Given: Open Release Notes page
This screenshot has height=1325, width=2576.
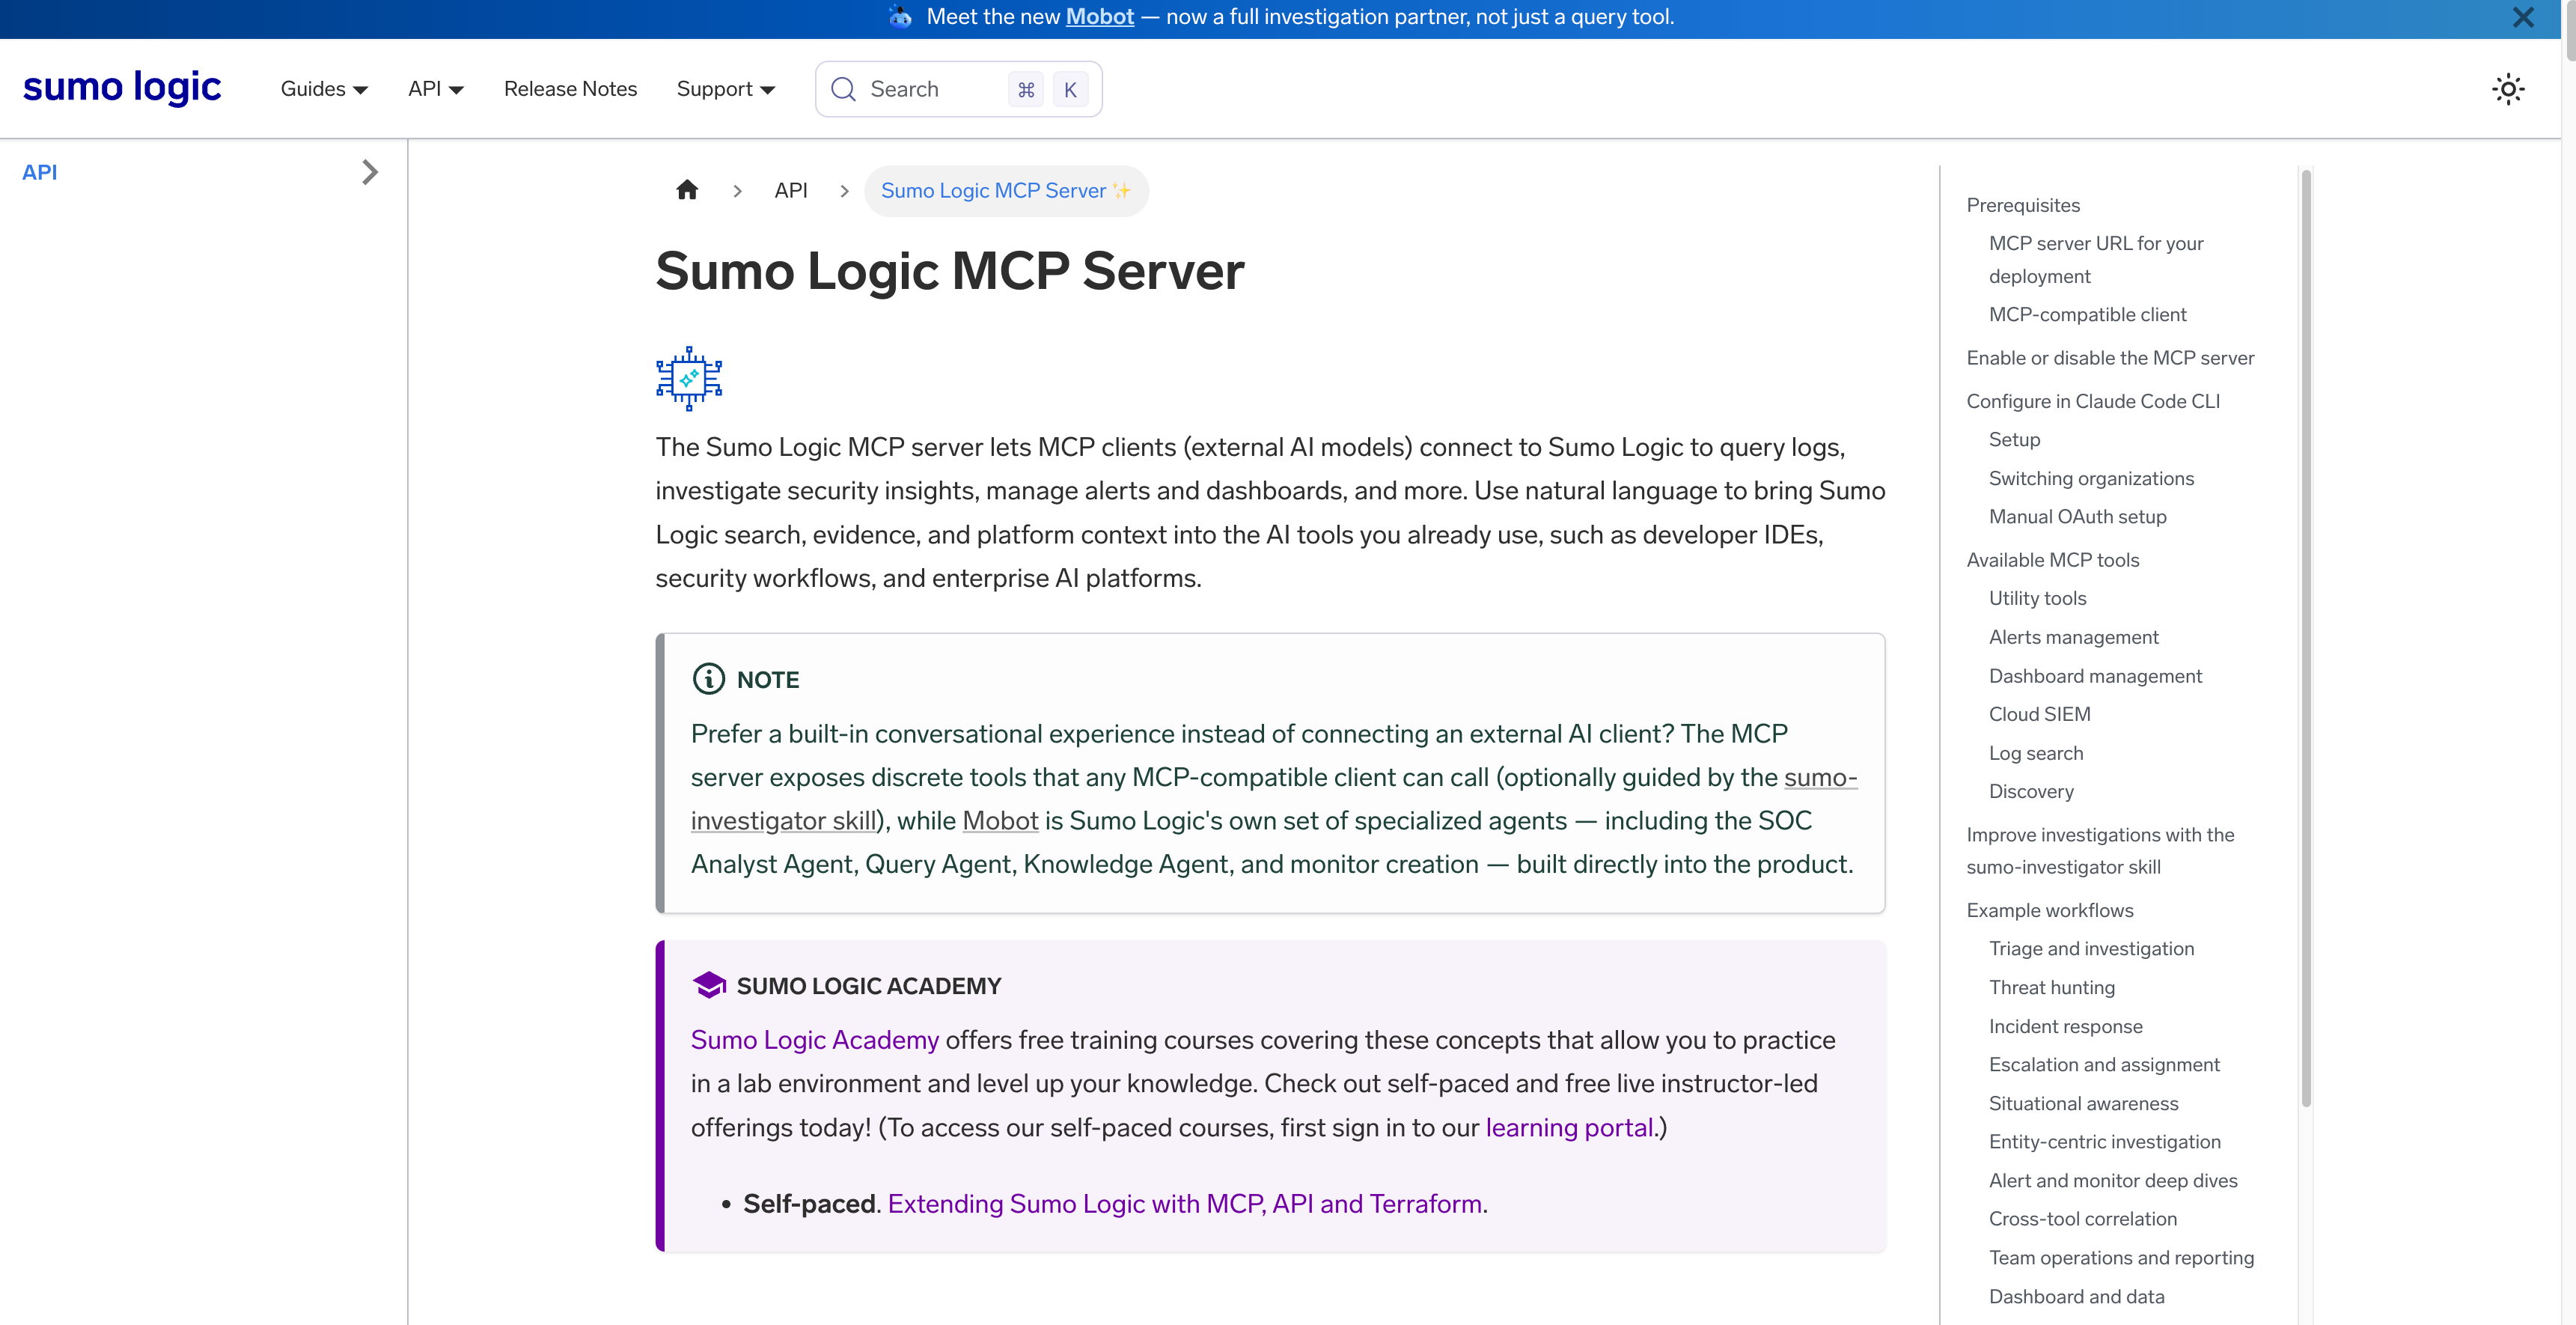Looking at the screenshot, I should [570, 89].
